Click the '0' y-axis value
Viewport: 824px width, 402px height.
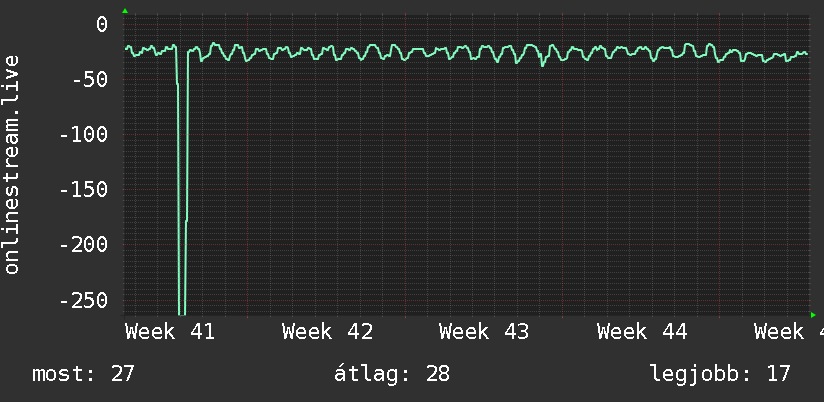[102, 25]
